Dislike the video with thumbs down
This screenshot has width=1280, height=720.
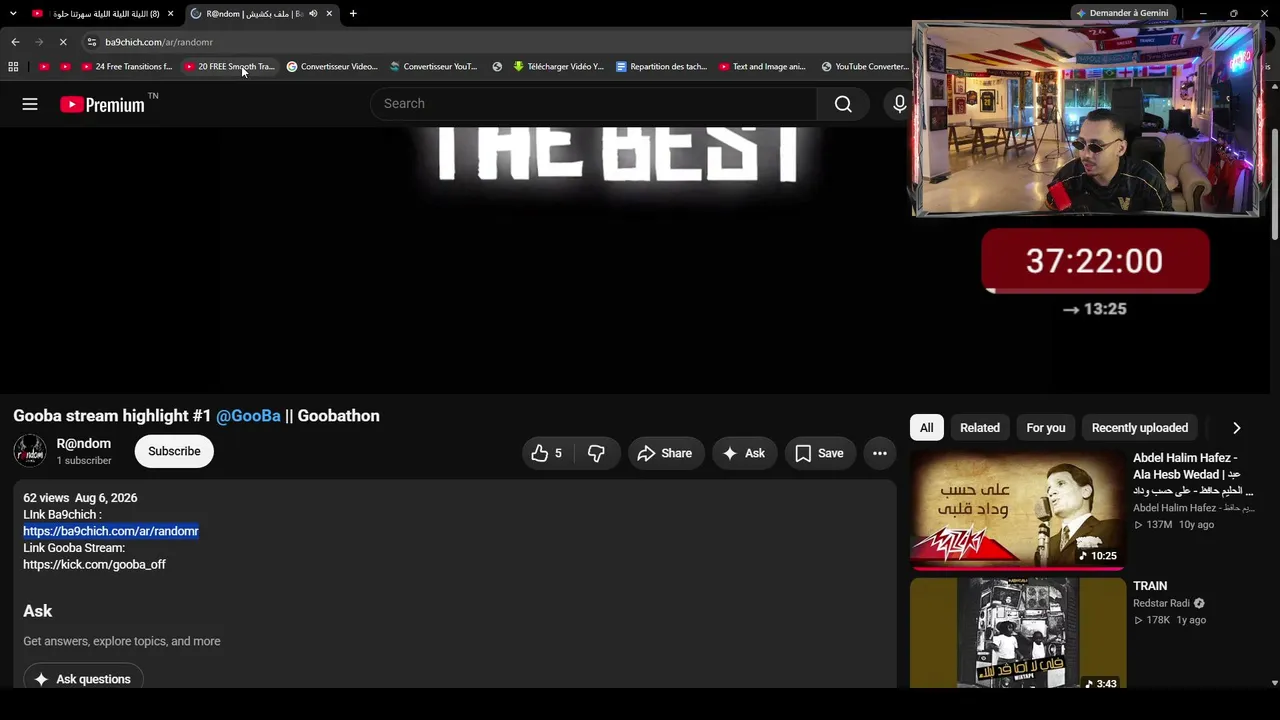(596, 453)
